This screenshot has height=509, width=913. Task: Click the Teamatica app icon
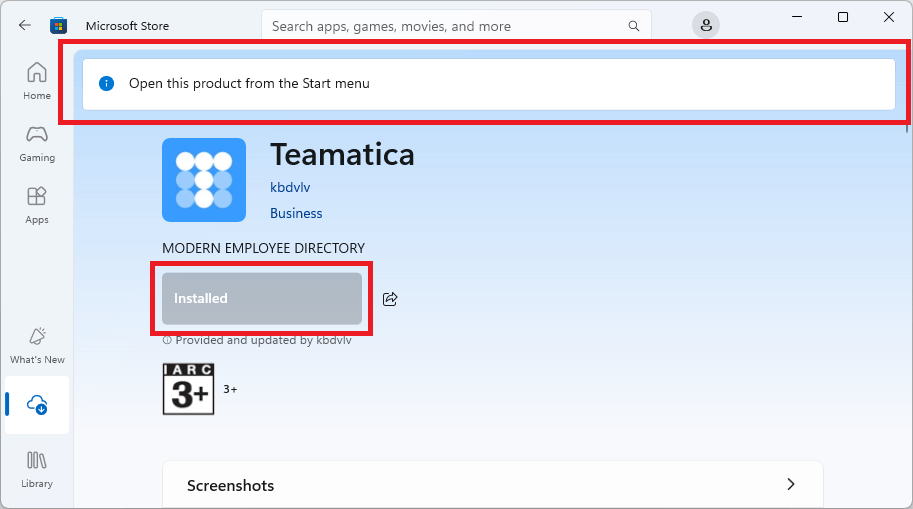(x=204, y=180)
